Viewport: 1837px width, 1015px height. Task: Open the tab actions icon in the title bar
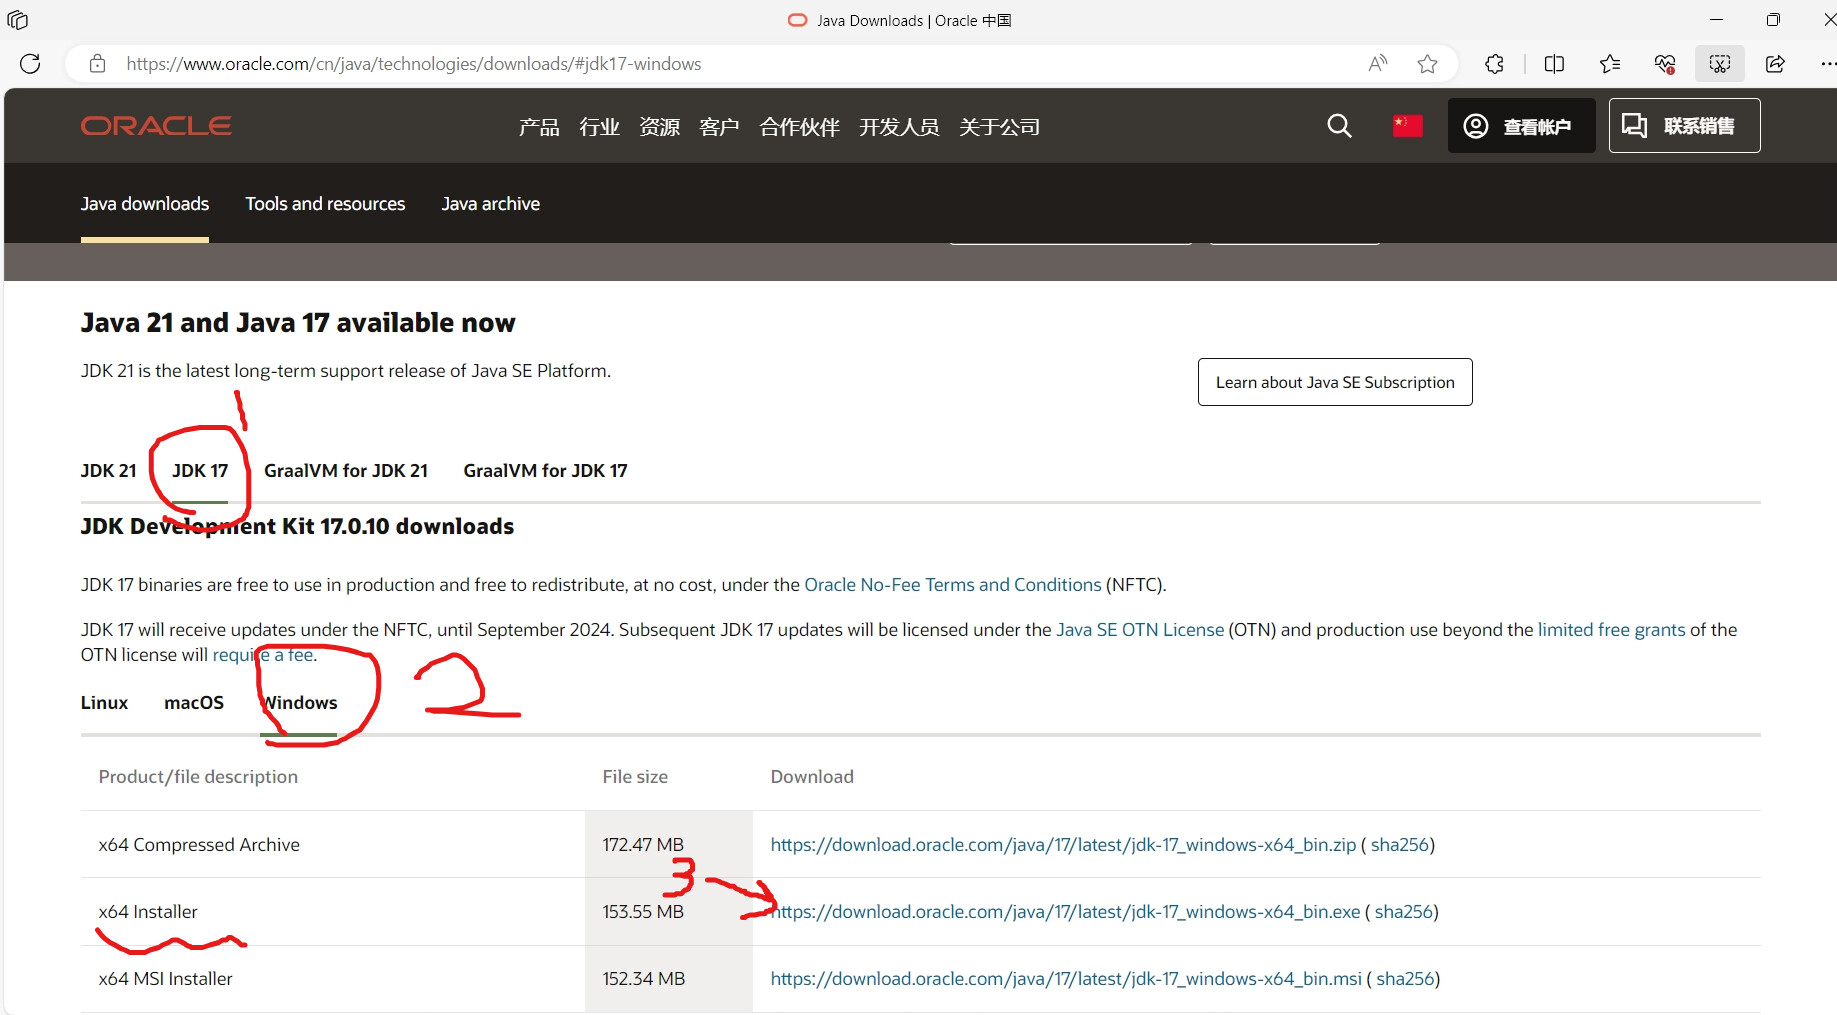pos(18,20)
